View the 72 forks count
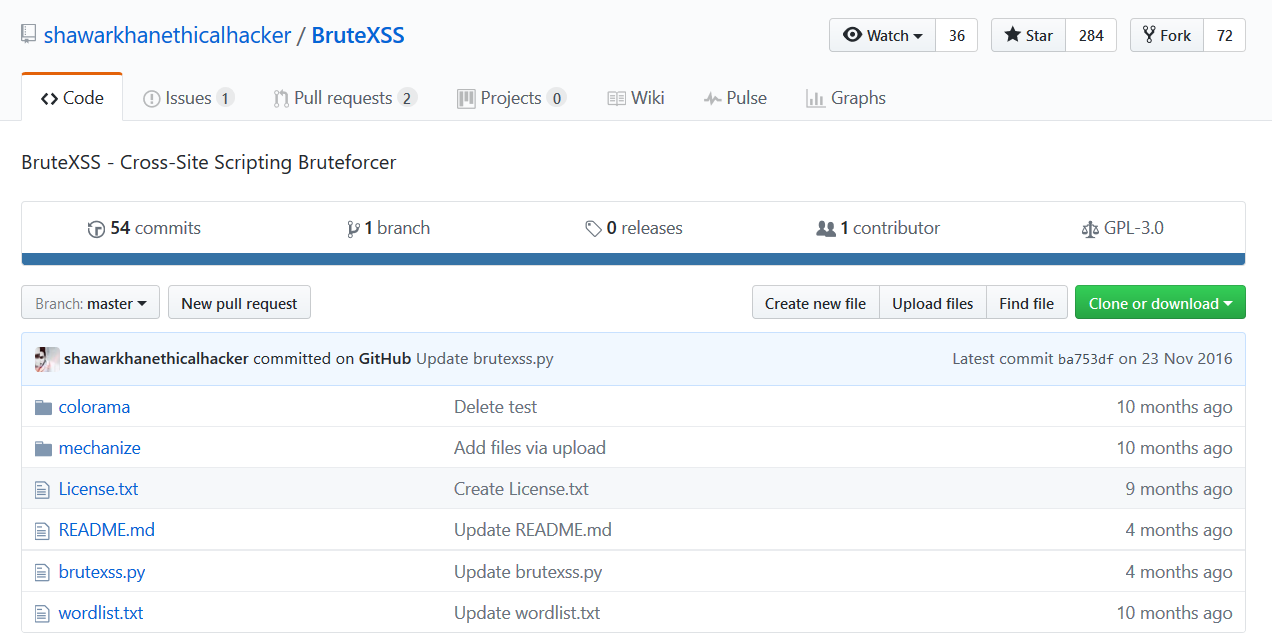Viewport: 1272px width, 638px height. (x=1225, y=35)
